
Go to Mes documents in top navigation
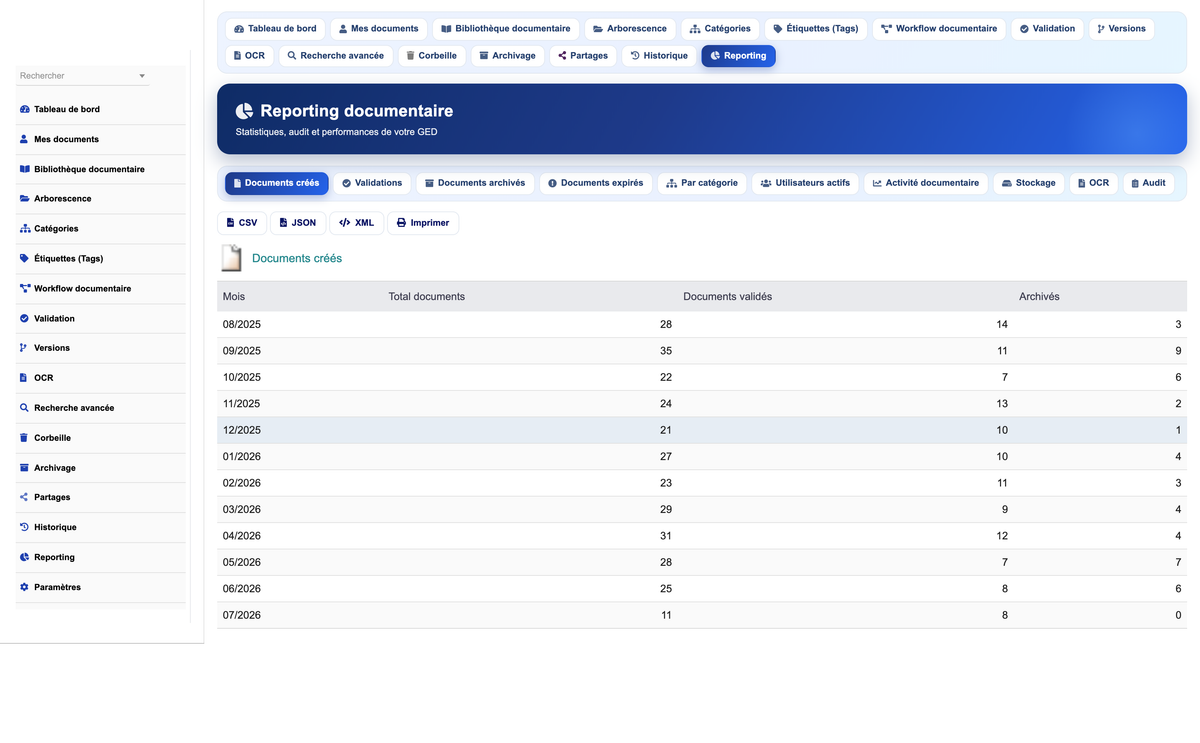pos(378,29)
